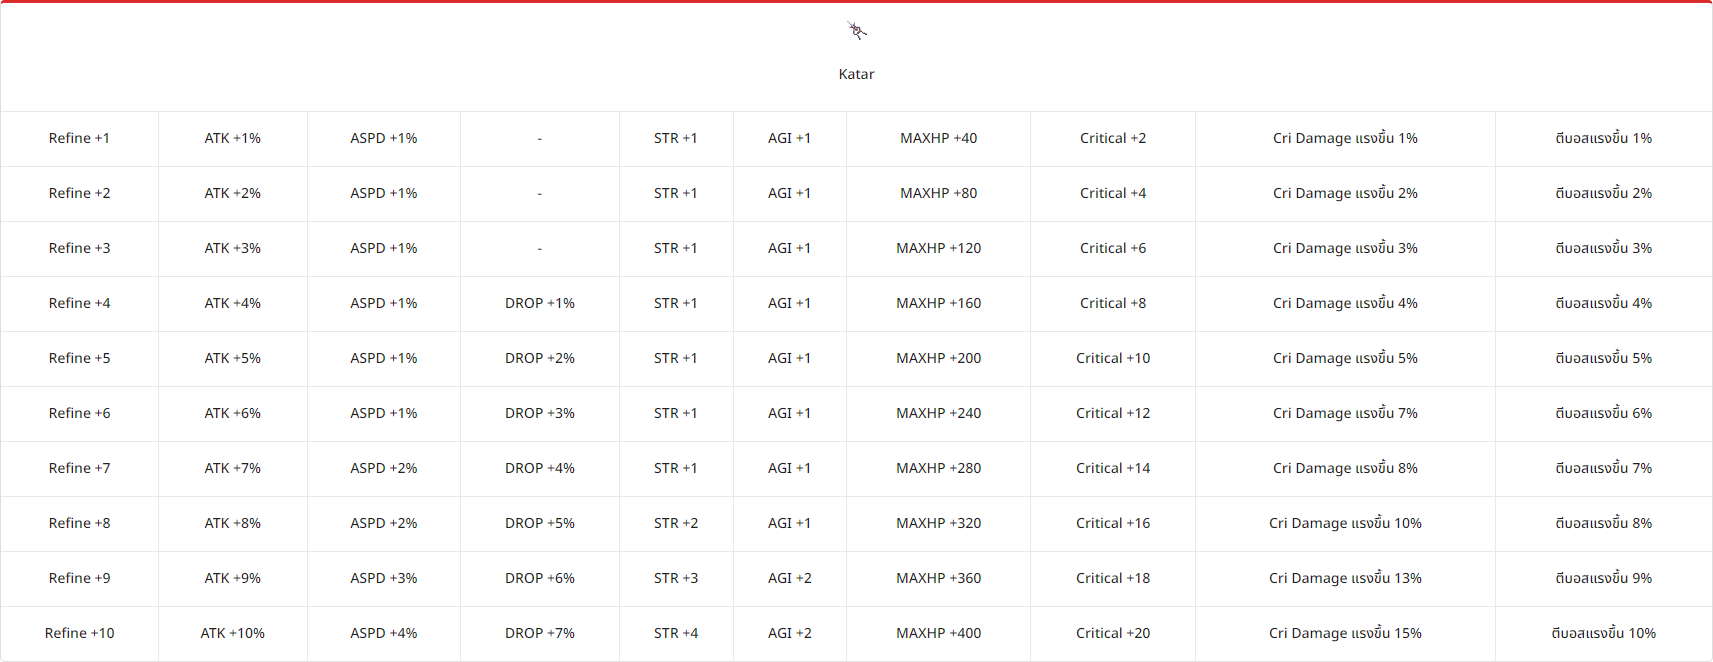The height and width of the screenshot is (662, 1713).
Task: Click the ASPD +4% cell
Action: coord(383,633)
